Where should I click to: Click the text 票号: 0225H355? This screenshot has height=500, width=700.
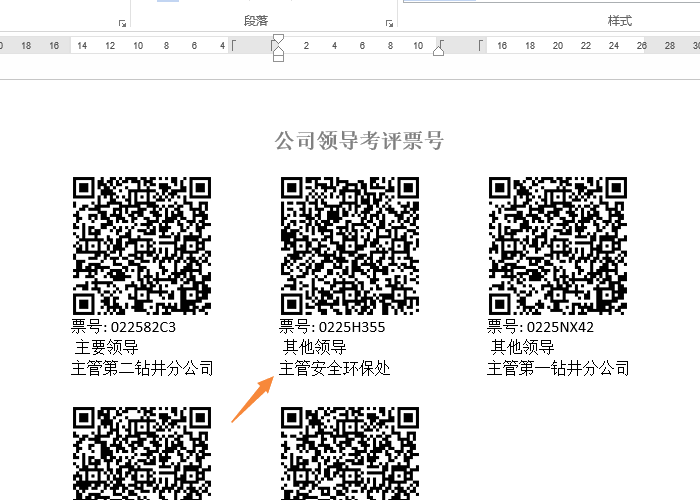click(x=332, y=327)
